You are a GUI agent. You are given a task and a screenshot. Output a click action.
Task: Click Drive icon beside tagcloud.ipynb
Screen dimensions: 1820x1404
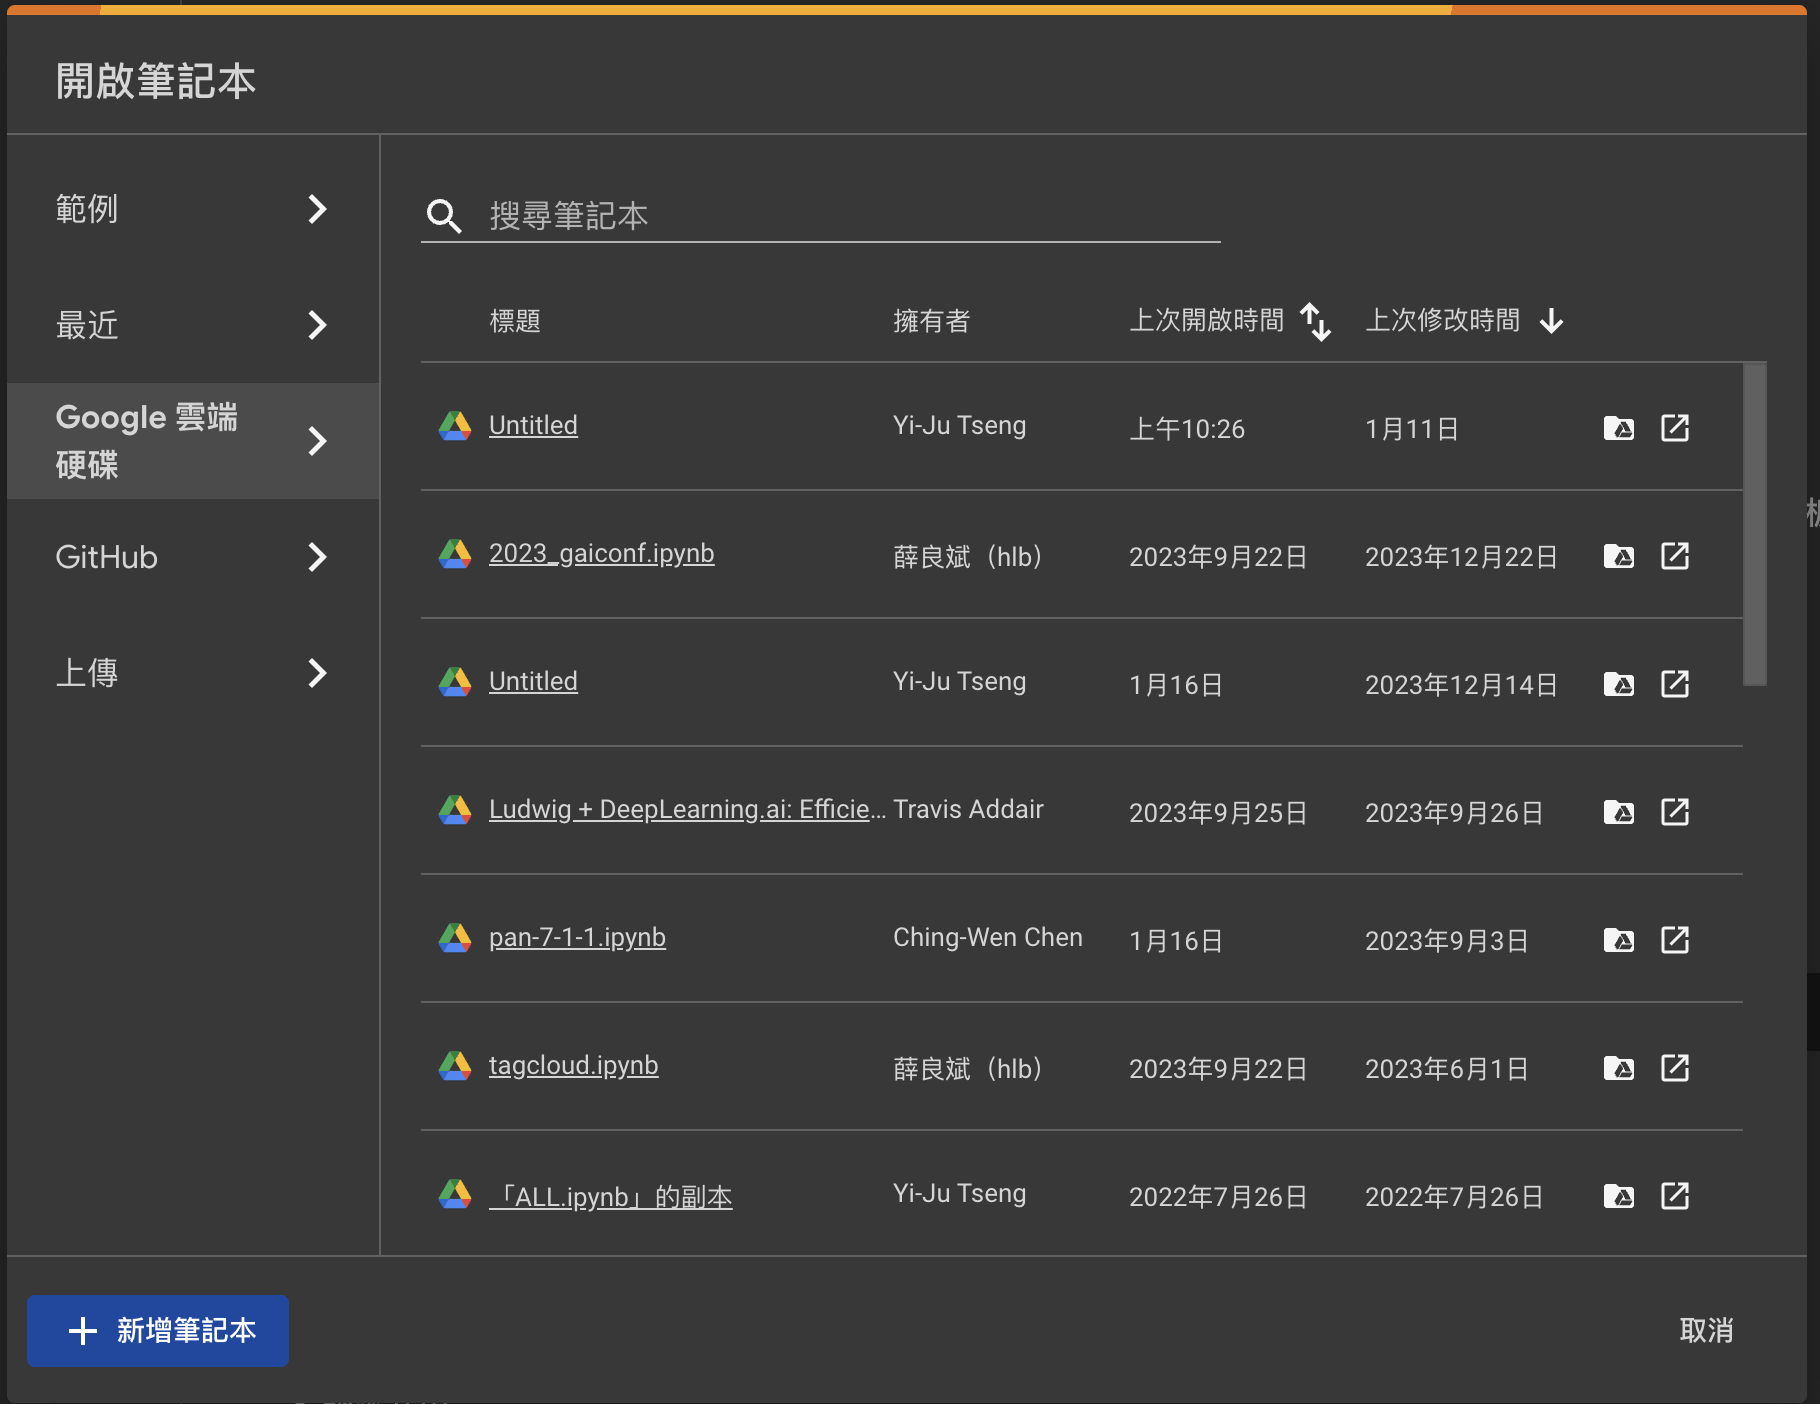coord(455,1066)
